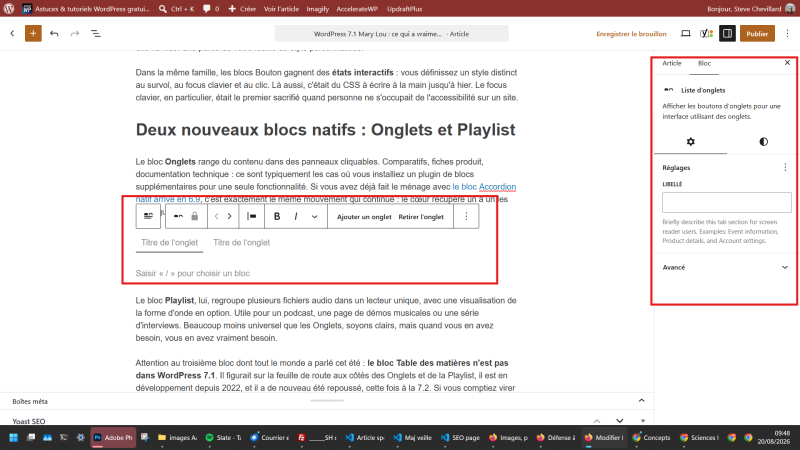The image size is (800, 450).
Task: Select the first Titre de l'onglet tab
Action: (169, 242)
